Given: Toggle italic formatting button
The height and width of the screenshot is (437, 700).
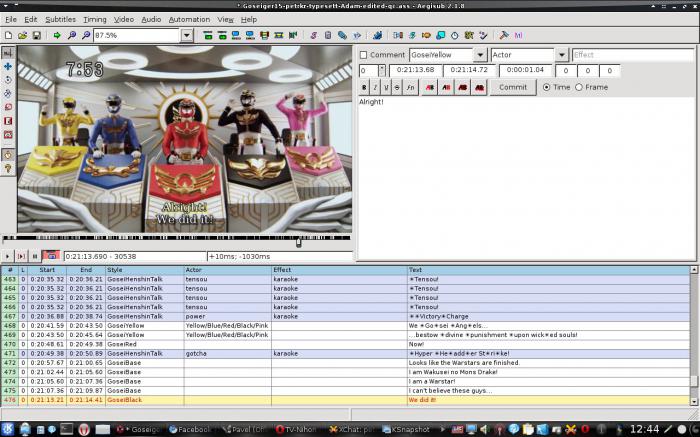Looking at the screenshot, I should [375, 87].
